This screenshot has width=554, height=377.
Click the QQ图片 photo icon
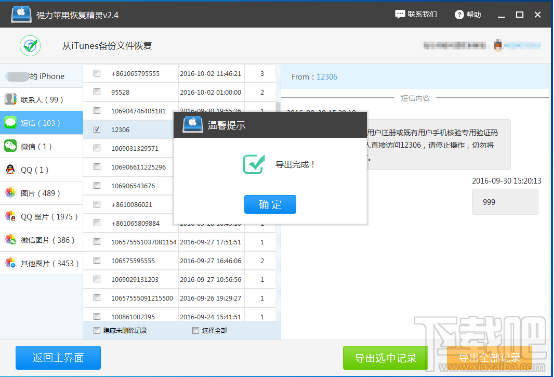[x=10, y=216]
